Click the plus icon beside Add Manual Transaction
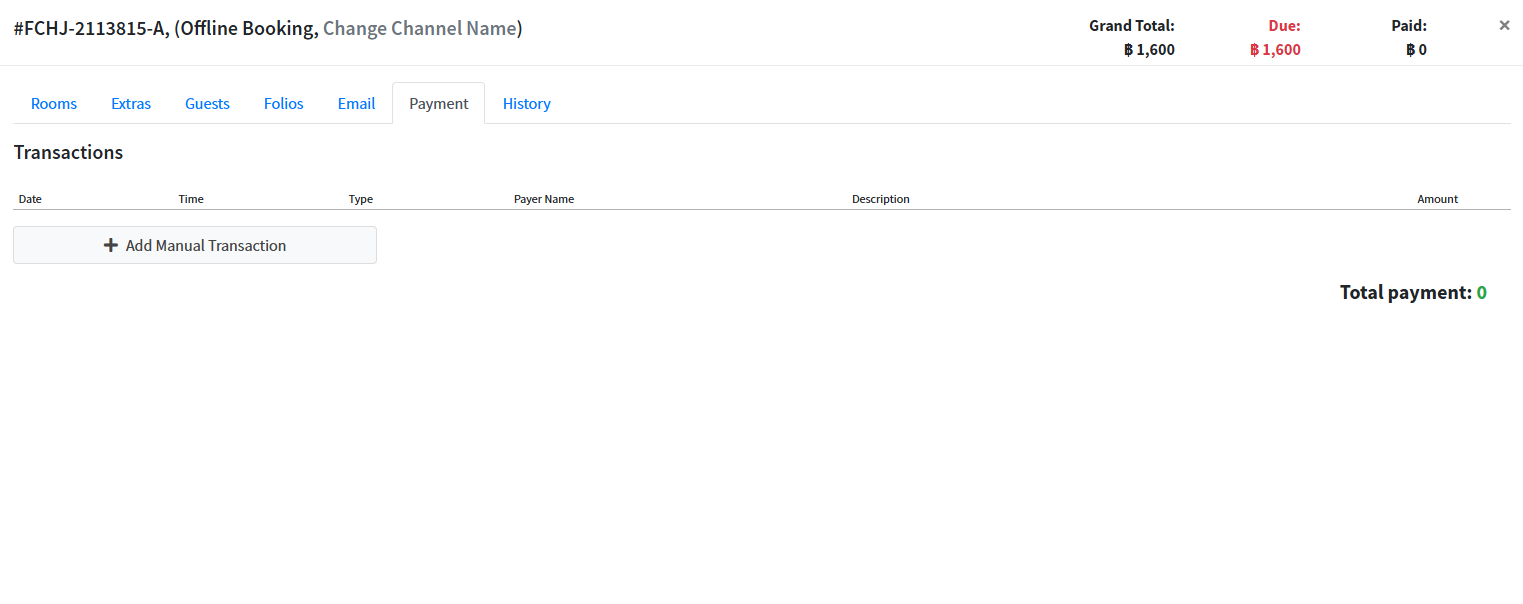 pyautogui.click(x=111, y=245)
